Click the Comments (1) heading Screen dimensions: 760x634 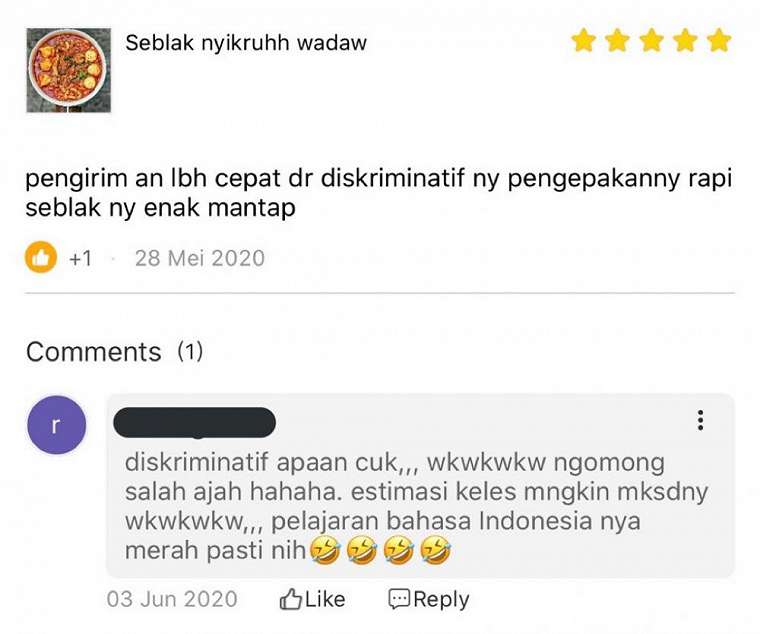114,351
